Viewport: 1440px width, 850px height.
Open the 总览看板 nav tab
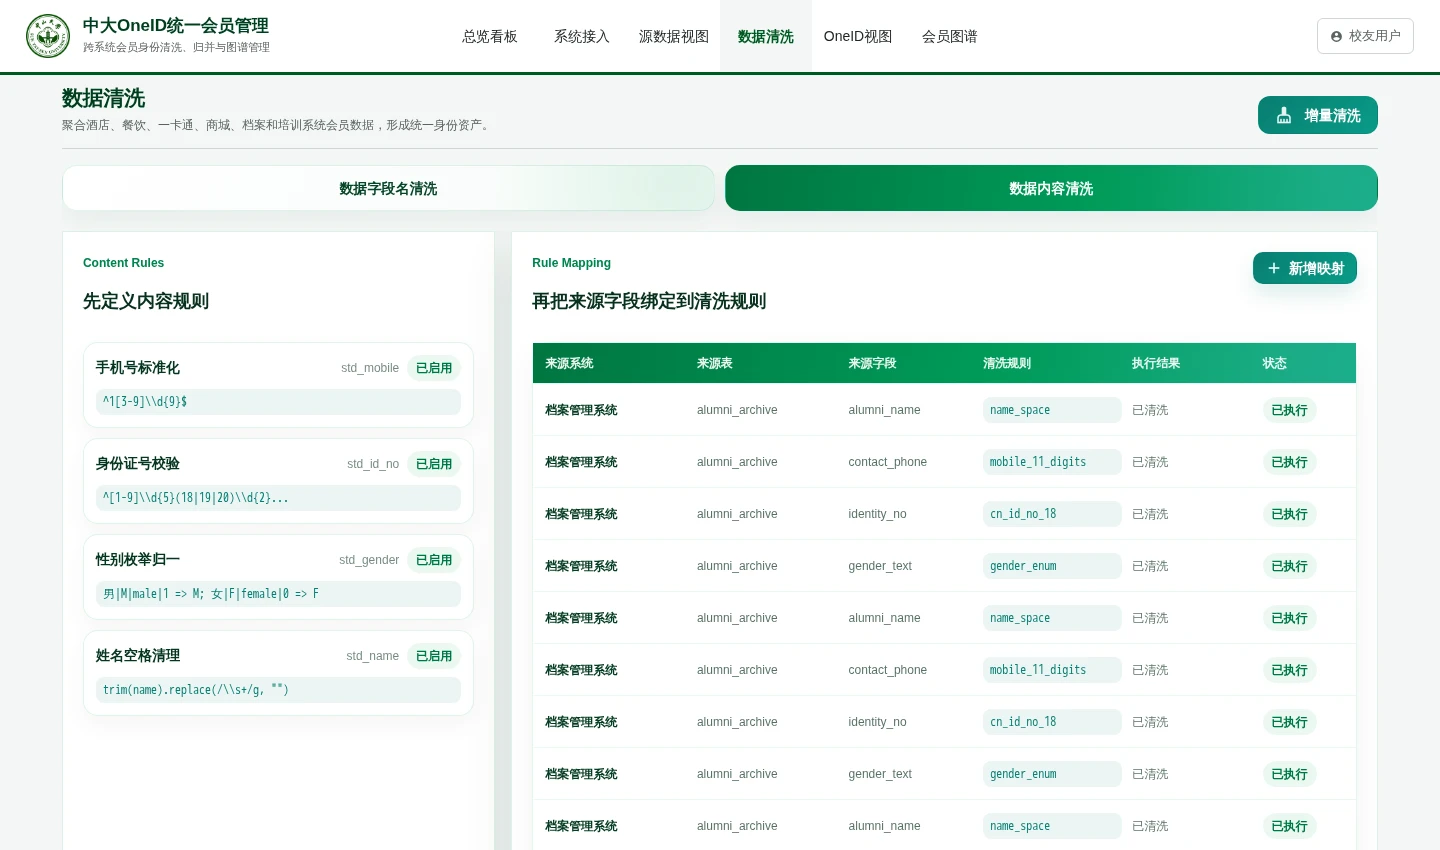click(x=490, y=36)
